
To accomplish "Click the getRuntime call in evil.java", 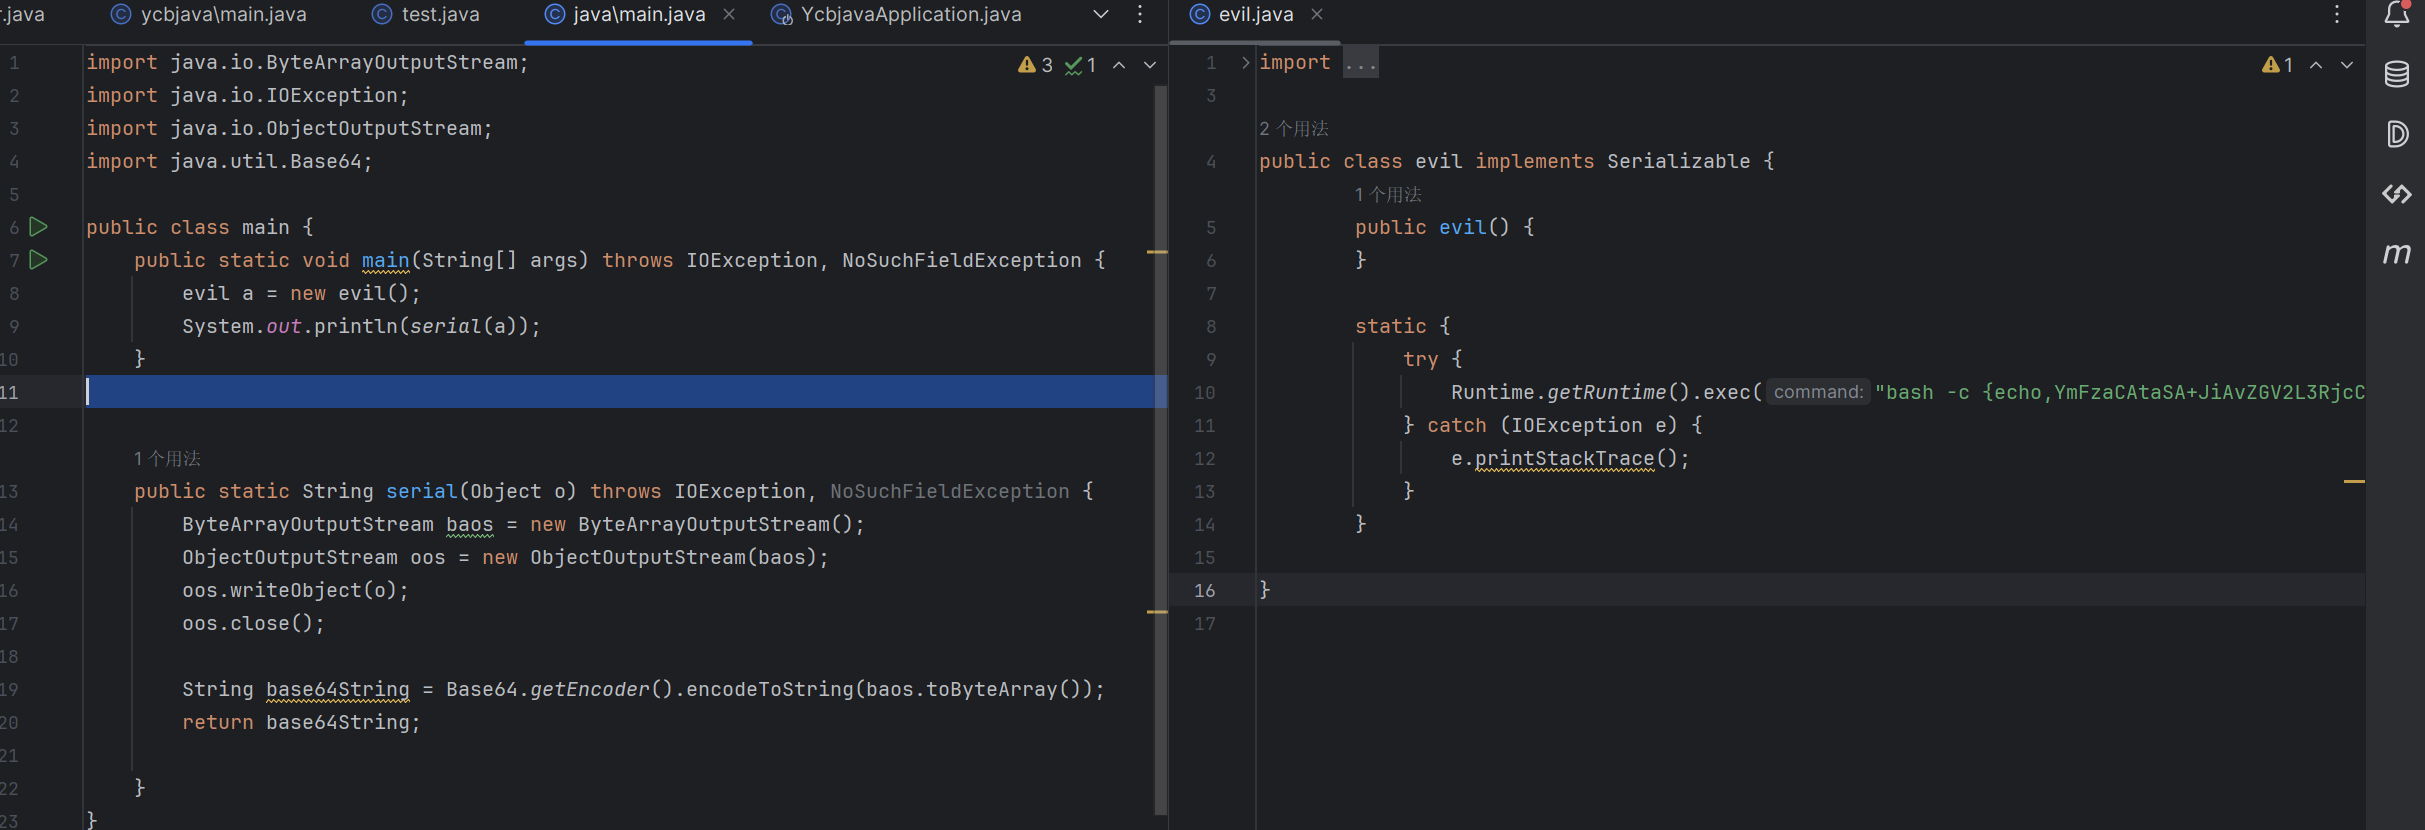I will click(1607, 393).
